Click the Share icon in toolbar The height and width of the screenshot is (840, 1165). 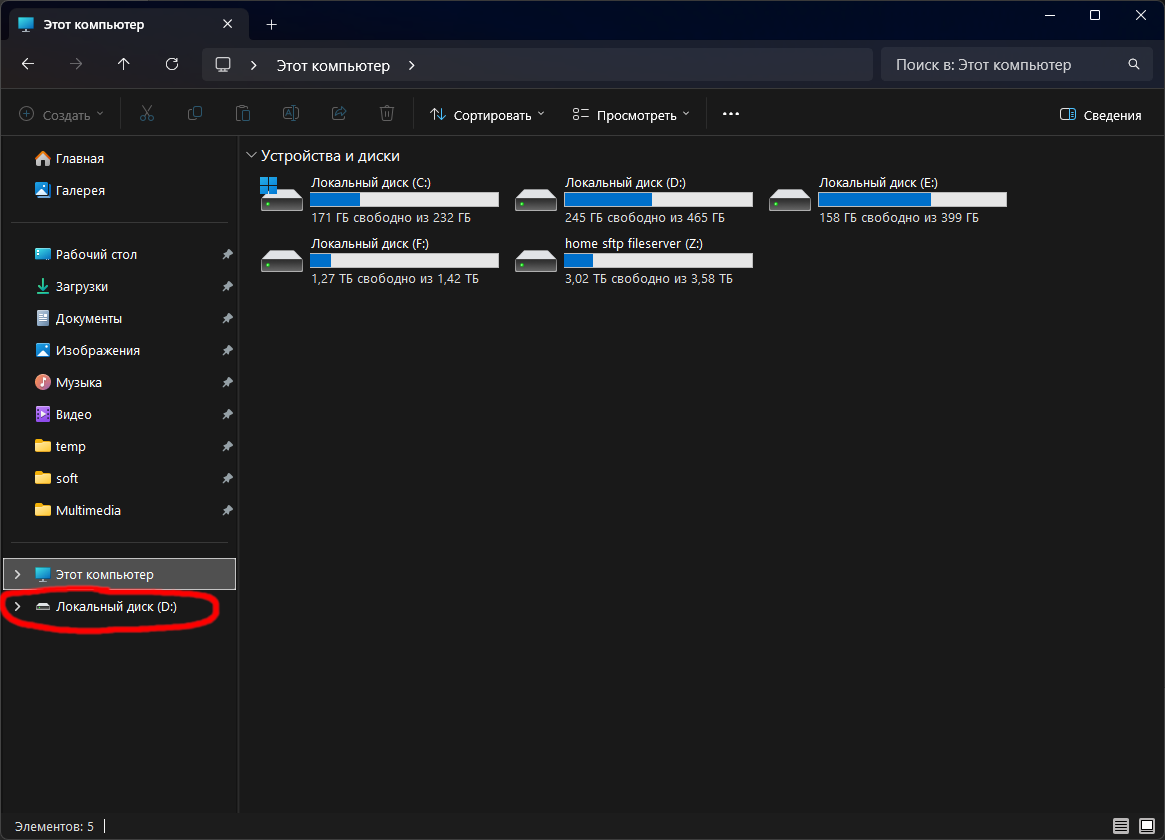click(x=339, y=114)
